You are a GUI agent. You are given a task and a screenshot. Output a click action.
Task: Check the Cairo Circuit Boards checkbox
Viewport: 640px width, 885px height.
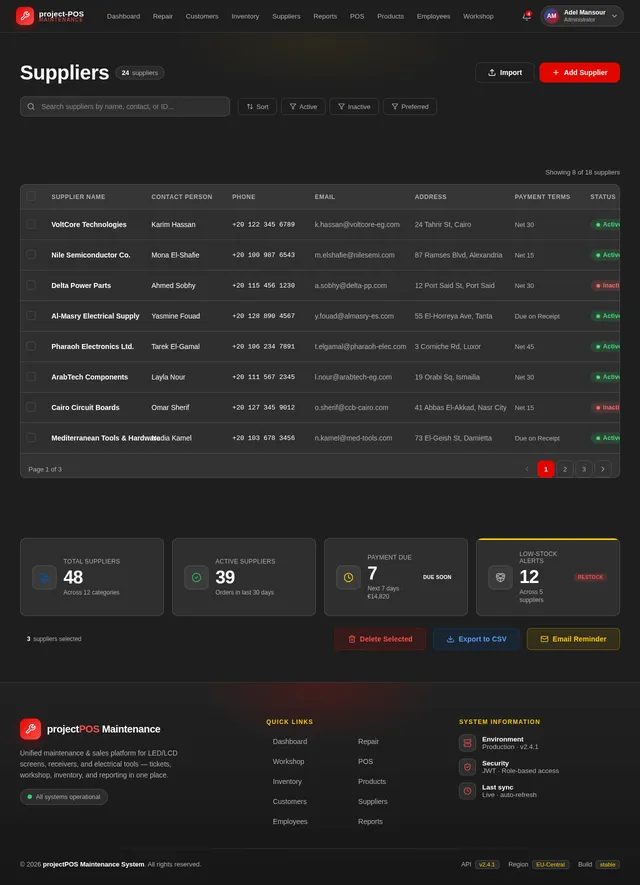click(31, 407)
